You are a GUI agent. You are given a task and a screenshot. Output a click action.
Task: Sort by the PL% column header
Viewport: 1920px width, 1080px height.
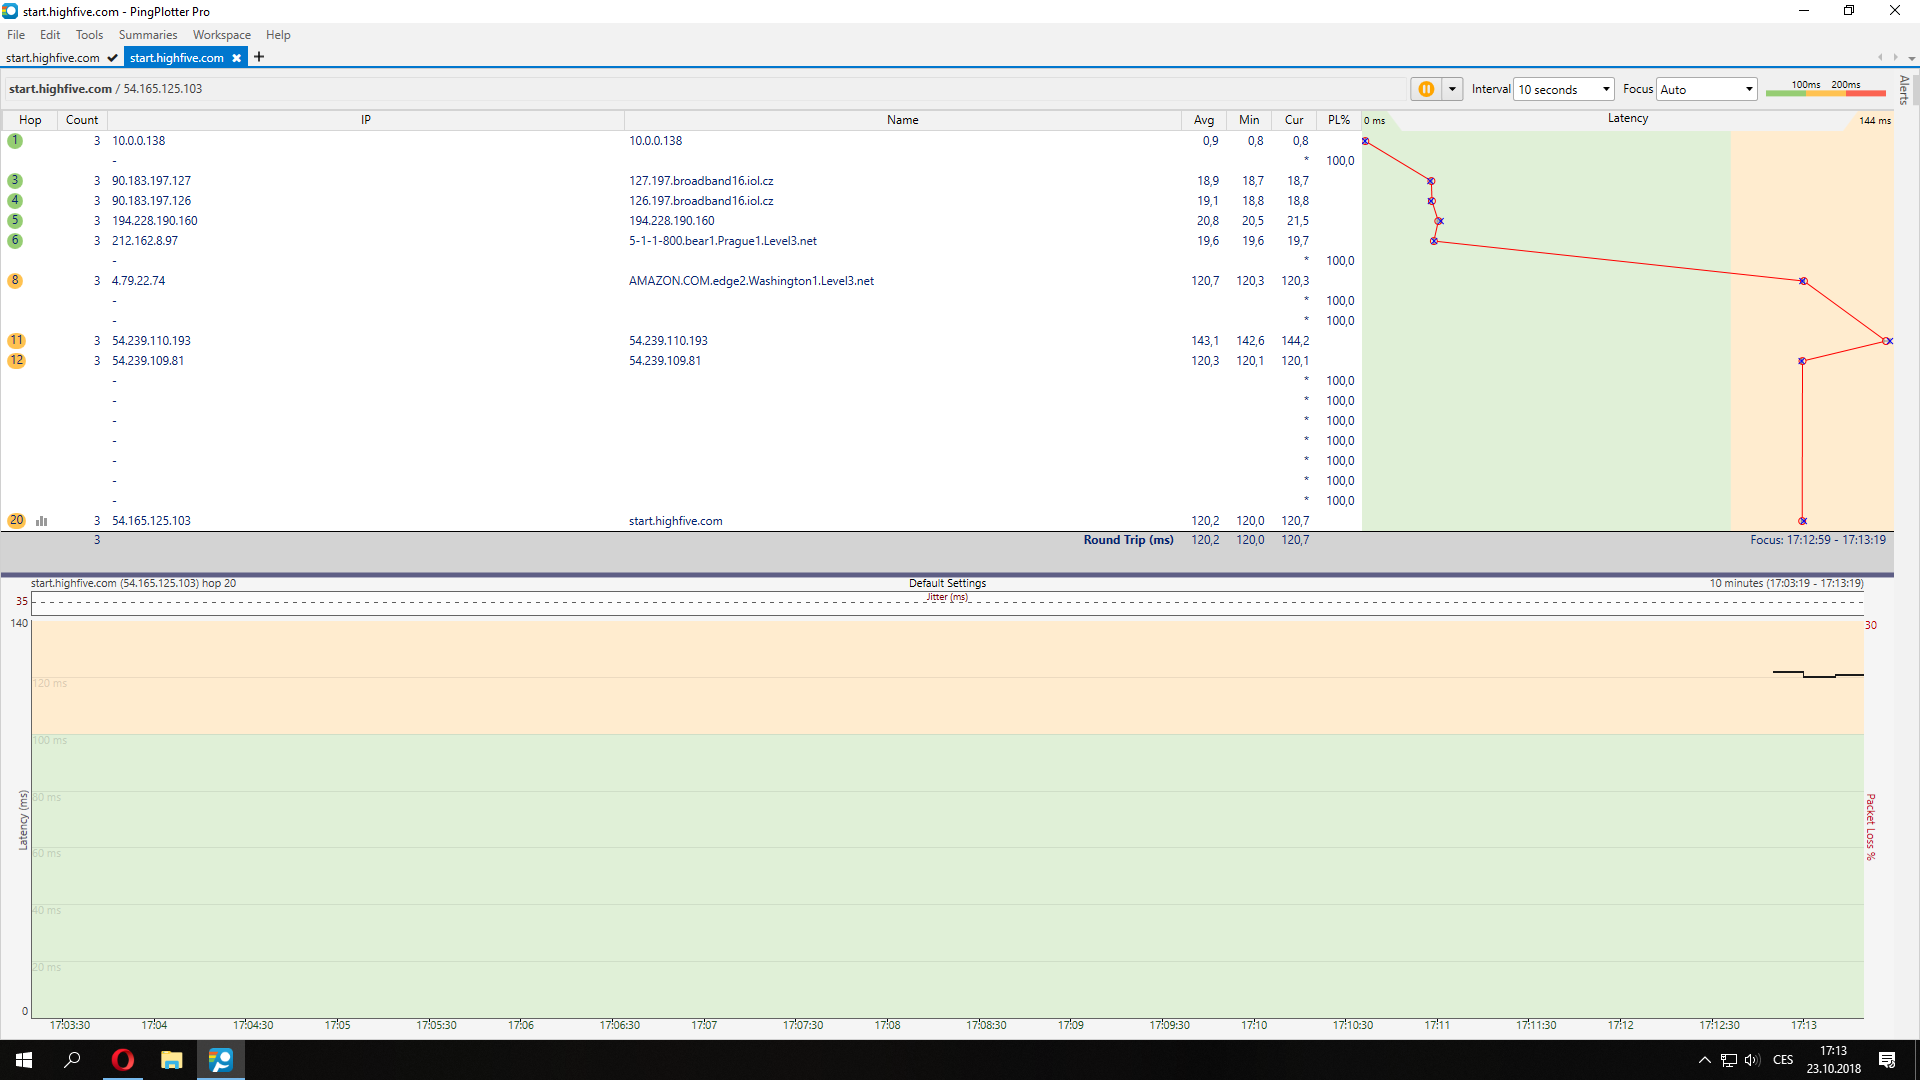point(1338,120)
